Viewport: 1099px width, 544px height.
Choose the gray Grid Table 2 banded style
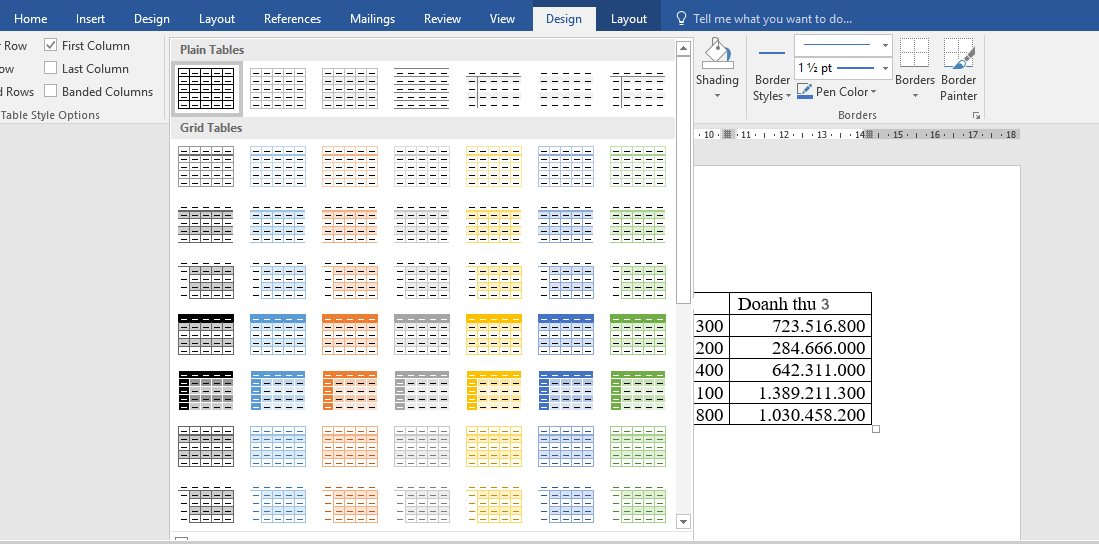pyautogui.click(x=421, y=224)
